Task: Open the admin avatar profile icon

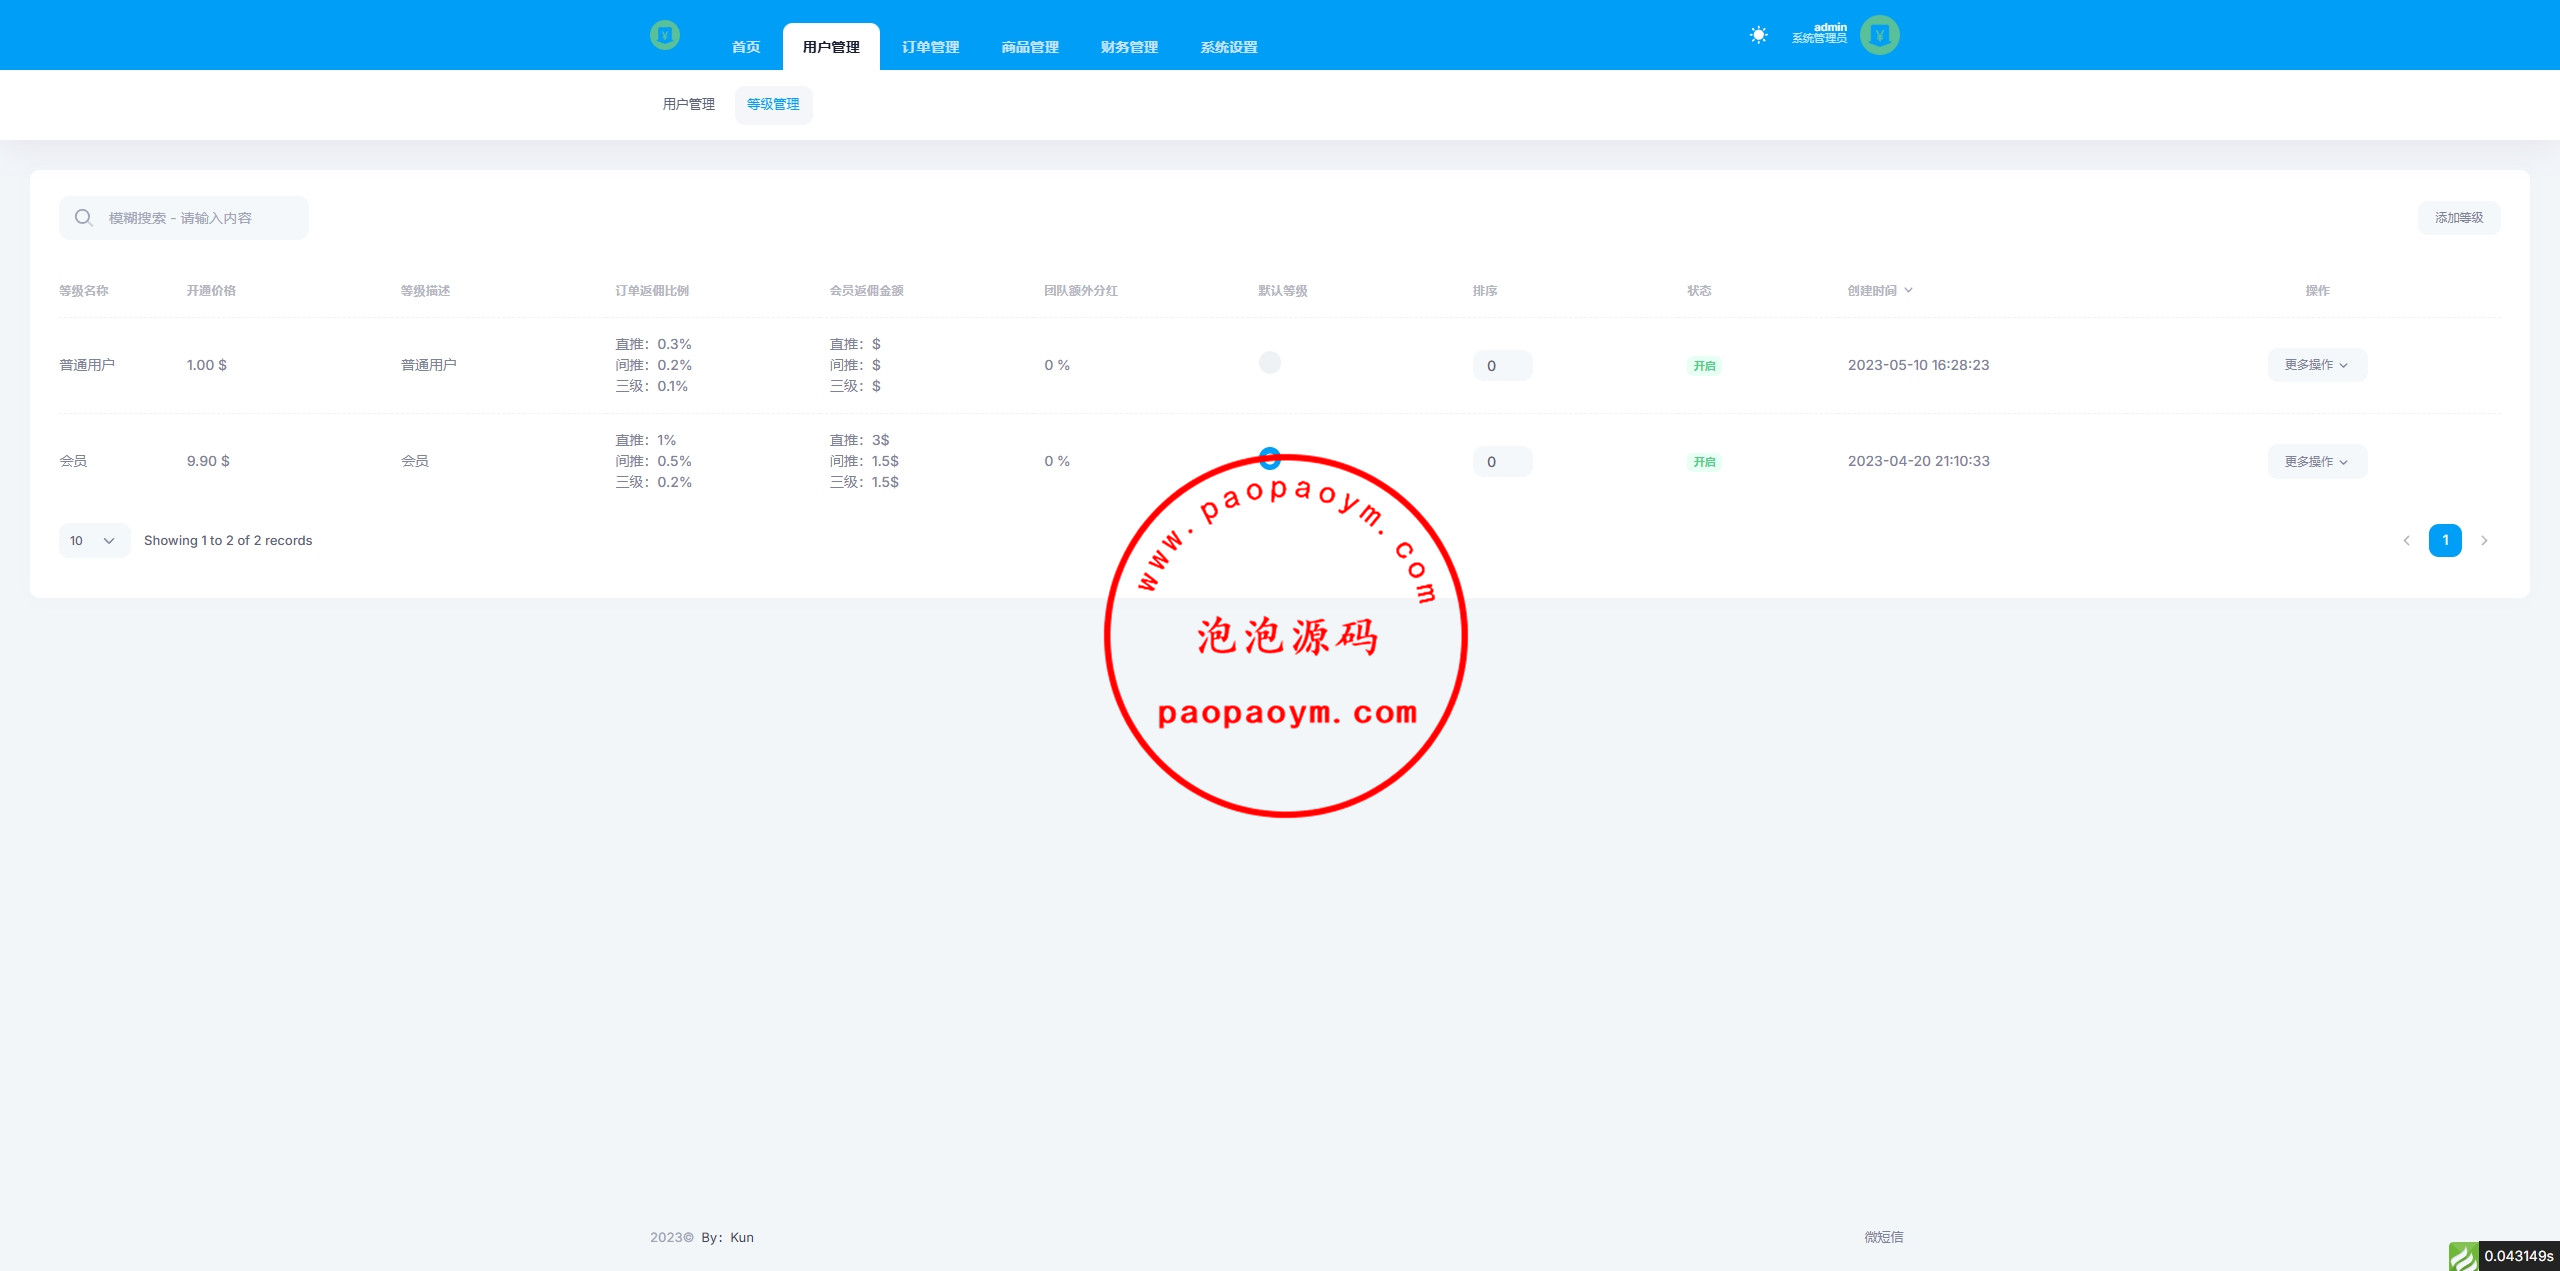Action: pos(1879,35)
